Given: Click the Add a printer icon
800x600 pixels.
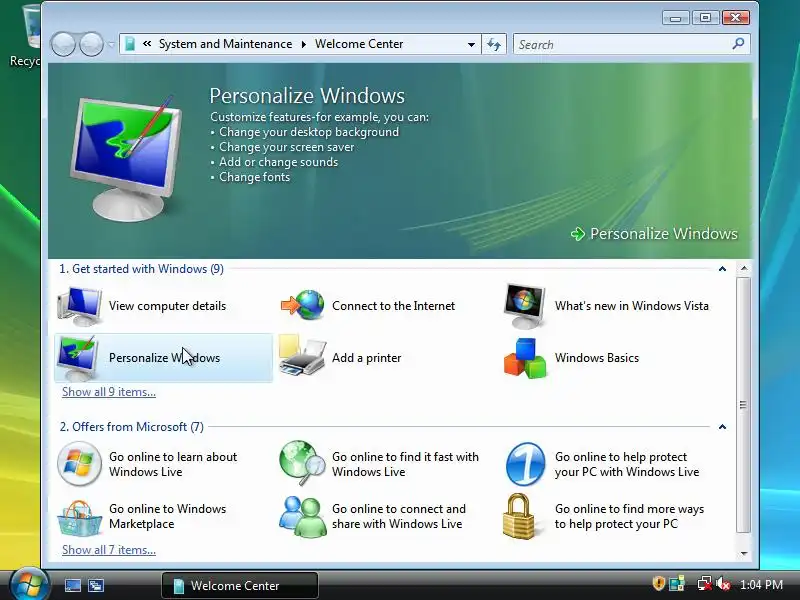Looking at the screenshot, I should click(303, 356).
